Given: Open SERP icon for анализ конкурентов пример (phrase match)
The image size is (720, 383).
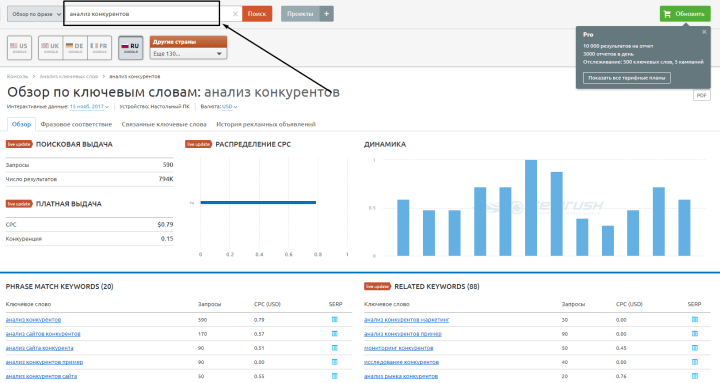Looking at the screenshot, I should pyautogui.click(x=334, y=362).
